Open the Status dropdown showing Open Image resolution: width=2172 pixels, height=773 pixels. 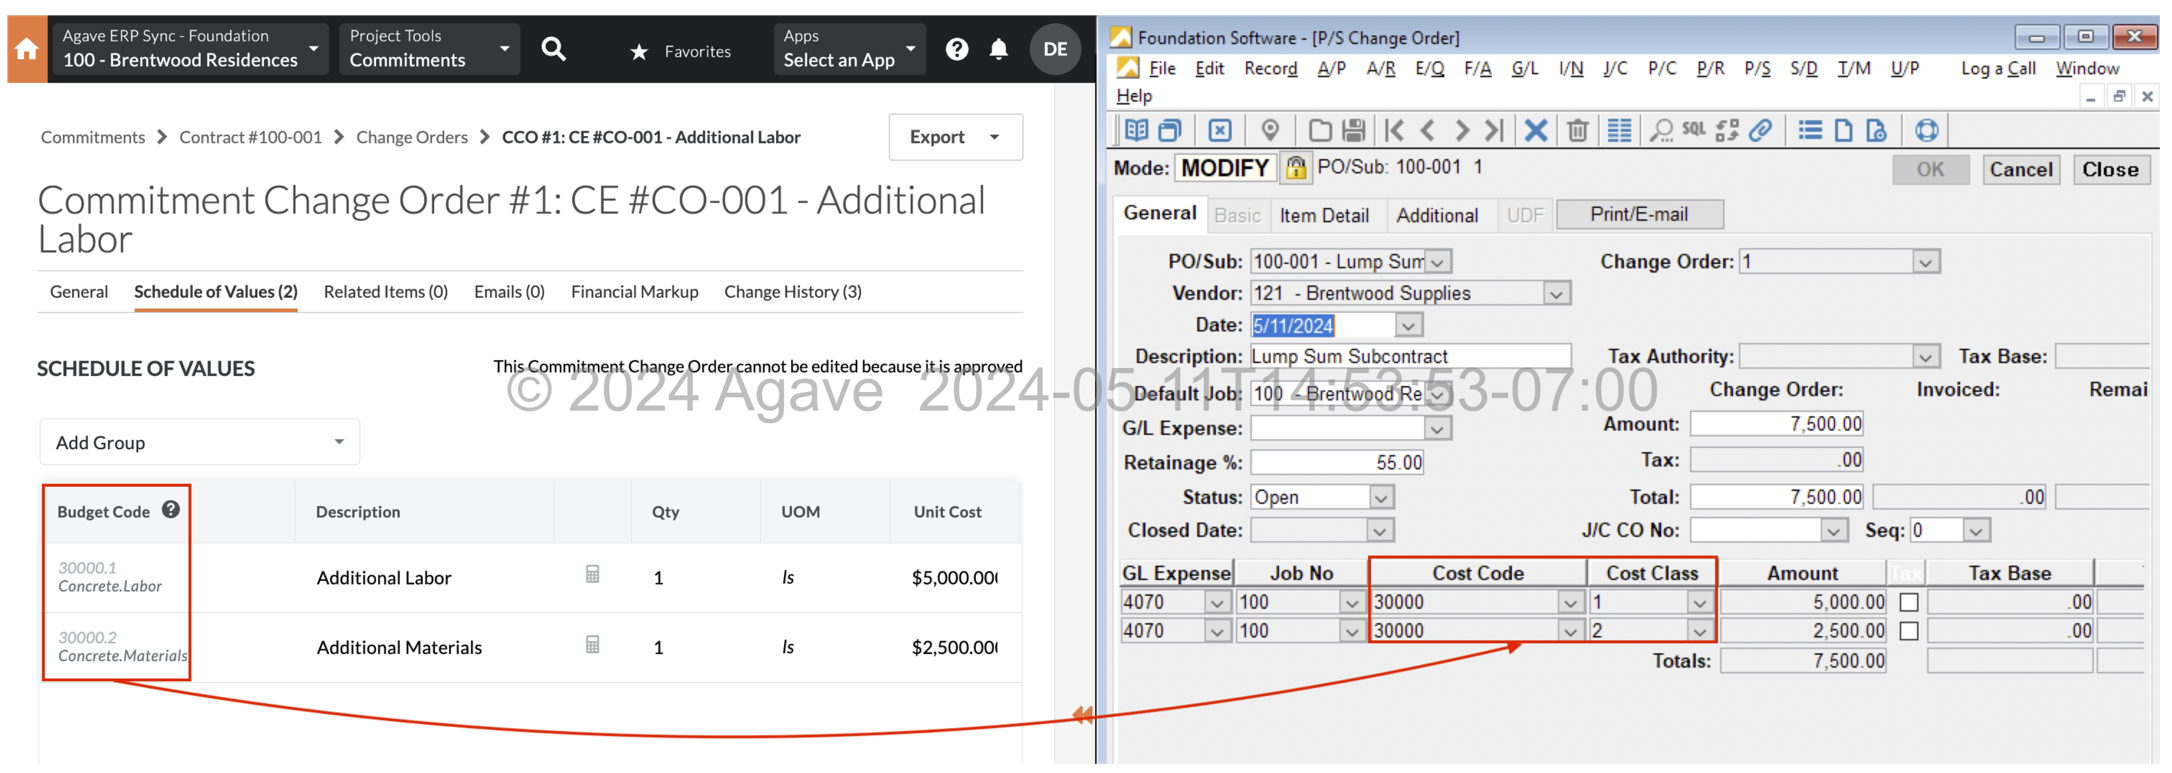pyautogui.click(x=1381, y=497)
